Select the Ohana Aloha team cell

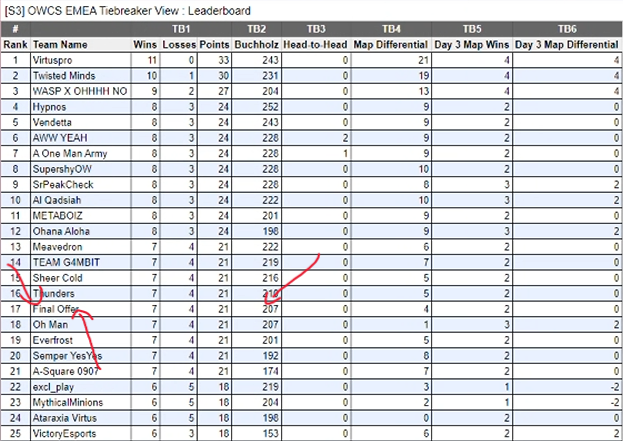(81, 231)
